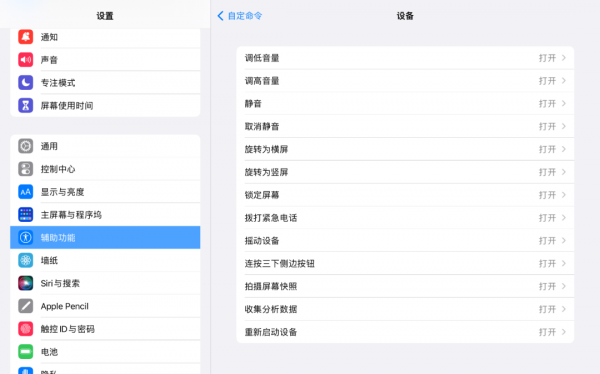
Task: Click the 设备 page title
Action: coord(405,16)
